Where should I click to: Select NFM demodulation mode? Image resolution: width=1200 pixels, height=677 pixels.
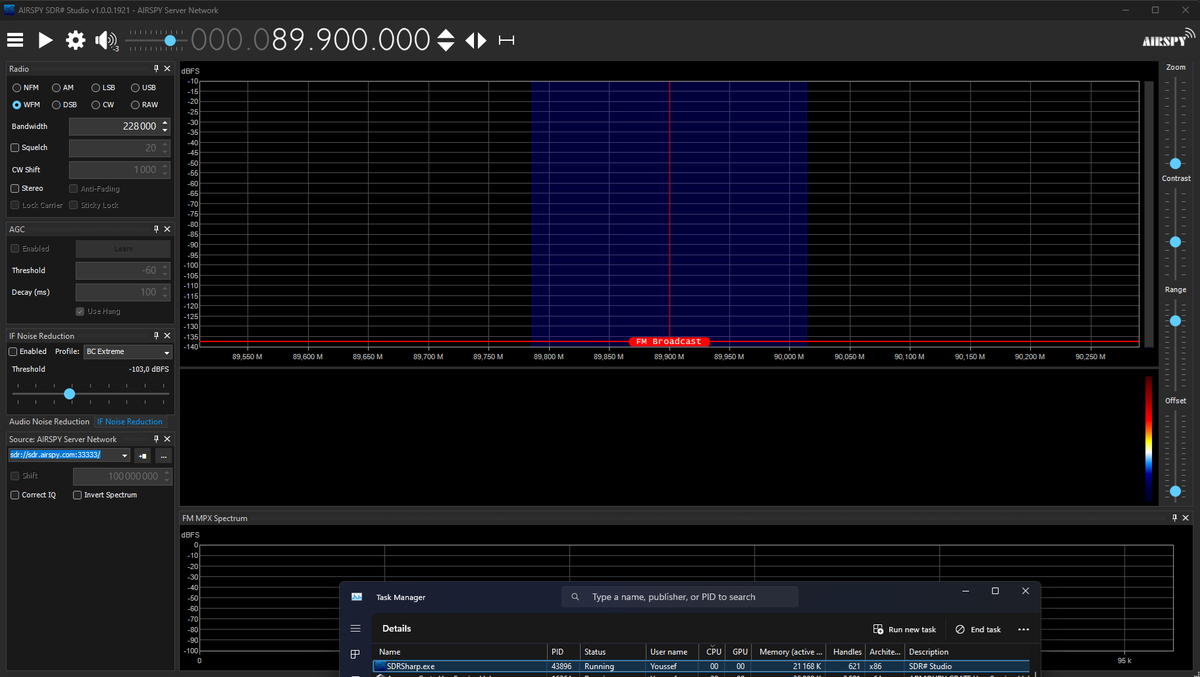pyautogui.click(x=25, y=88)
